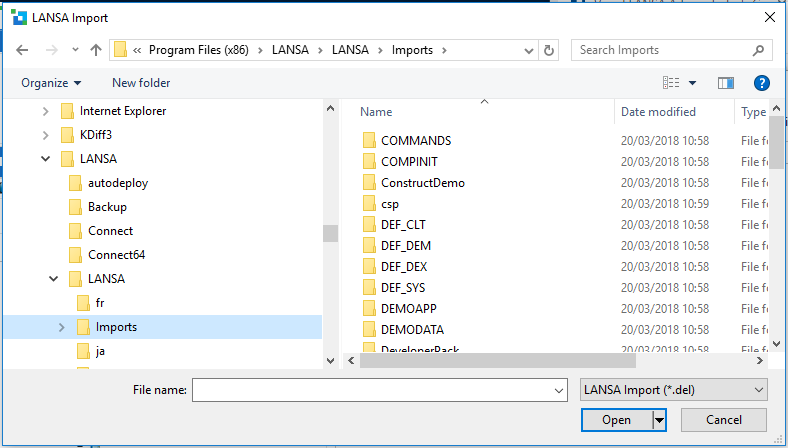Expand the Internet Explorer tree node
This screenshot has width=788, height=448.
45,111
